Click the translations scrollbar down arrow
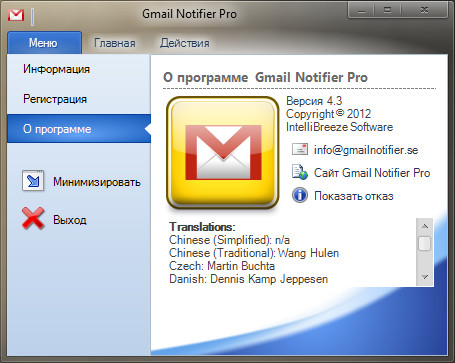 425,277
